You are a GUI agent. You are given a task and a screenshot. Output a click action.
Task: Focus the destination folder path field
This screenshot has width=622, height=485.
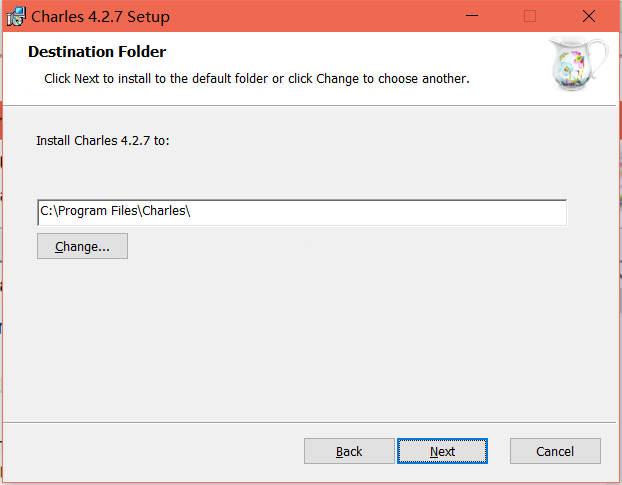click(302, 213)
